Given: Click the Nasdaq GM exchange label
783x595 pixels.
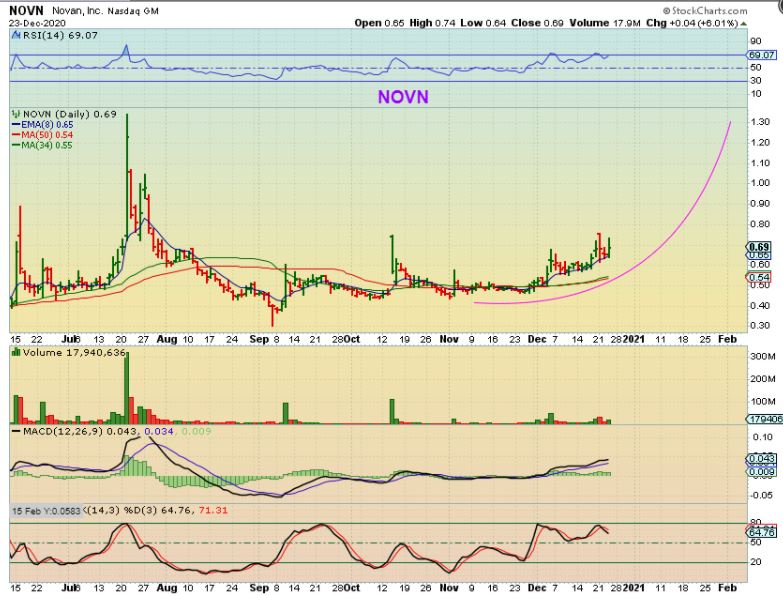Looking at the screenshot, I should point(133,11).
